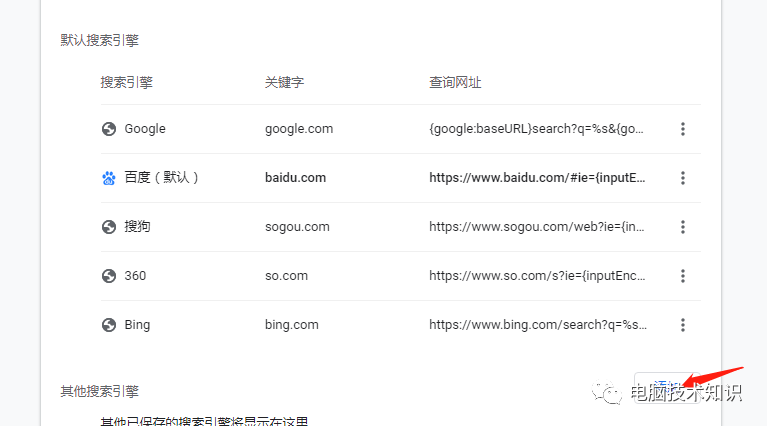The image size is (767, 426).
Task: Select the Google search engine name
Action: pos(145,129)
